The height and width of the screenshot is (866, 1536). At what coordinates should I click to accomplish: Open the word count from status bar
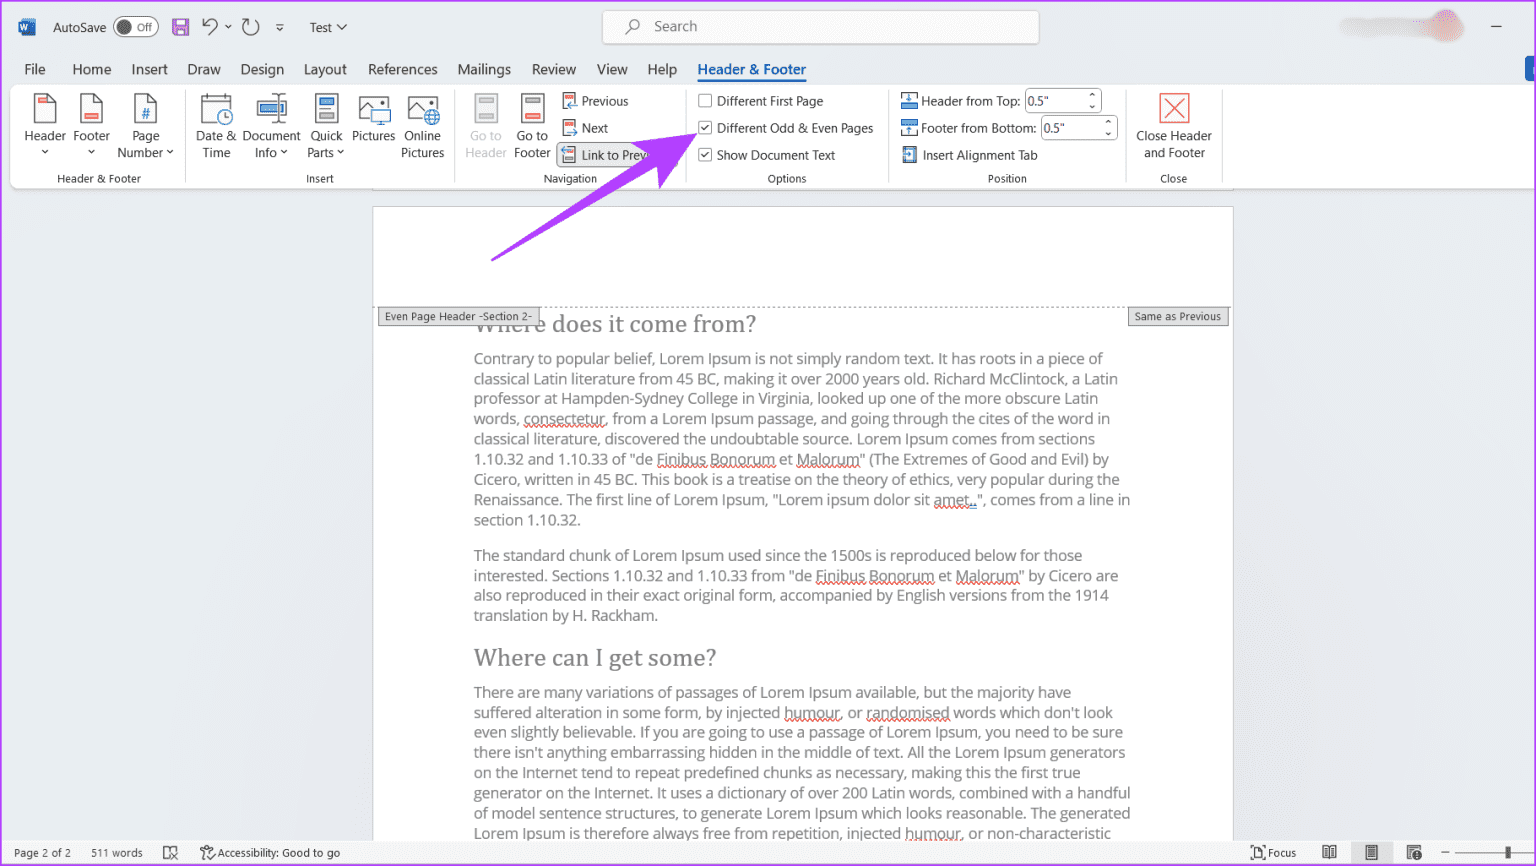pos(116,852)
